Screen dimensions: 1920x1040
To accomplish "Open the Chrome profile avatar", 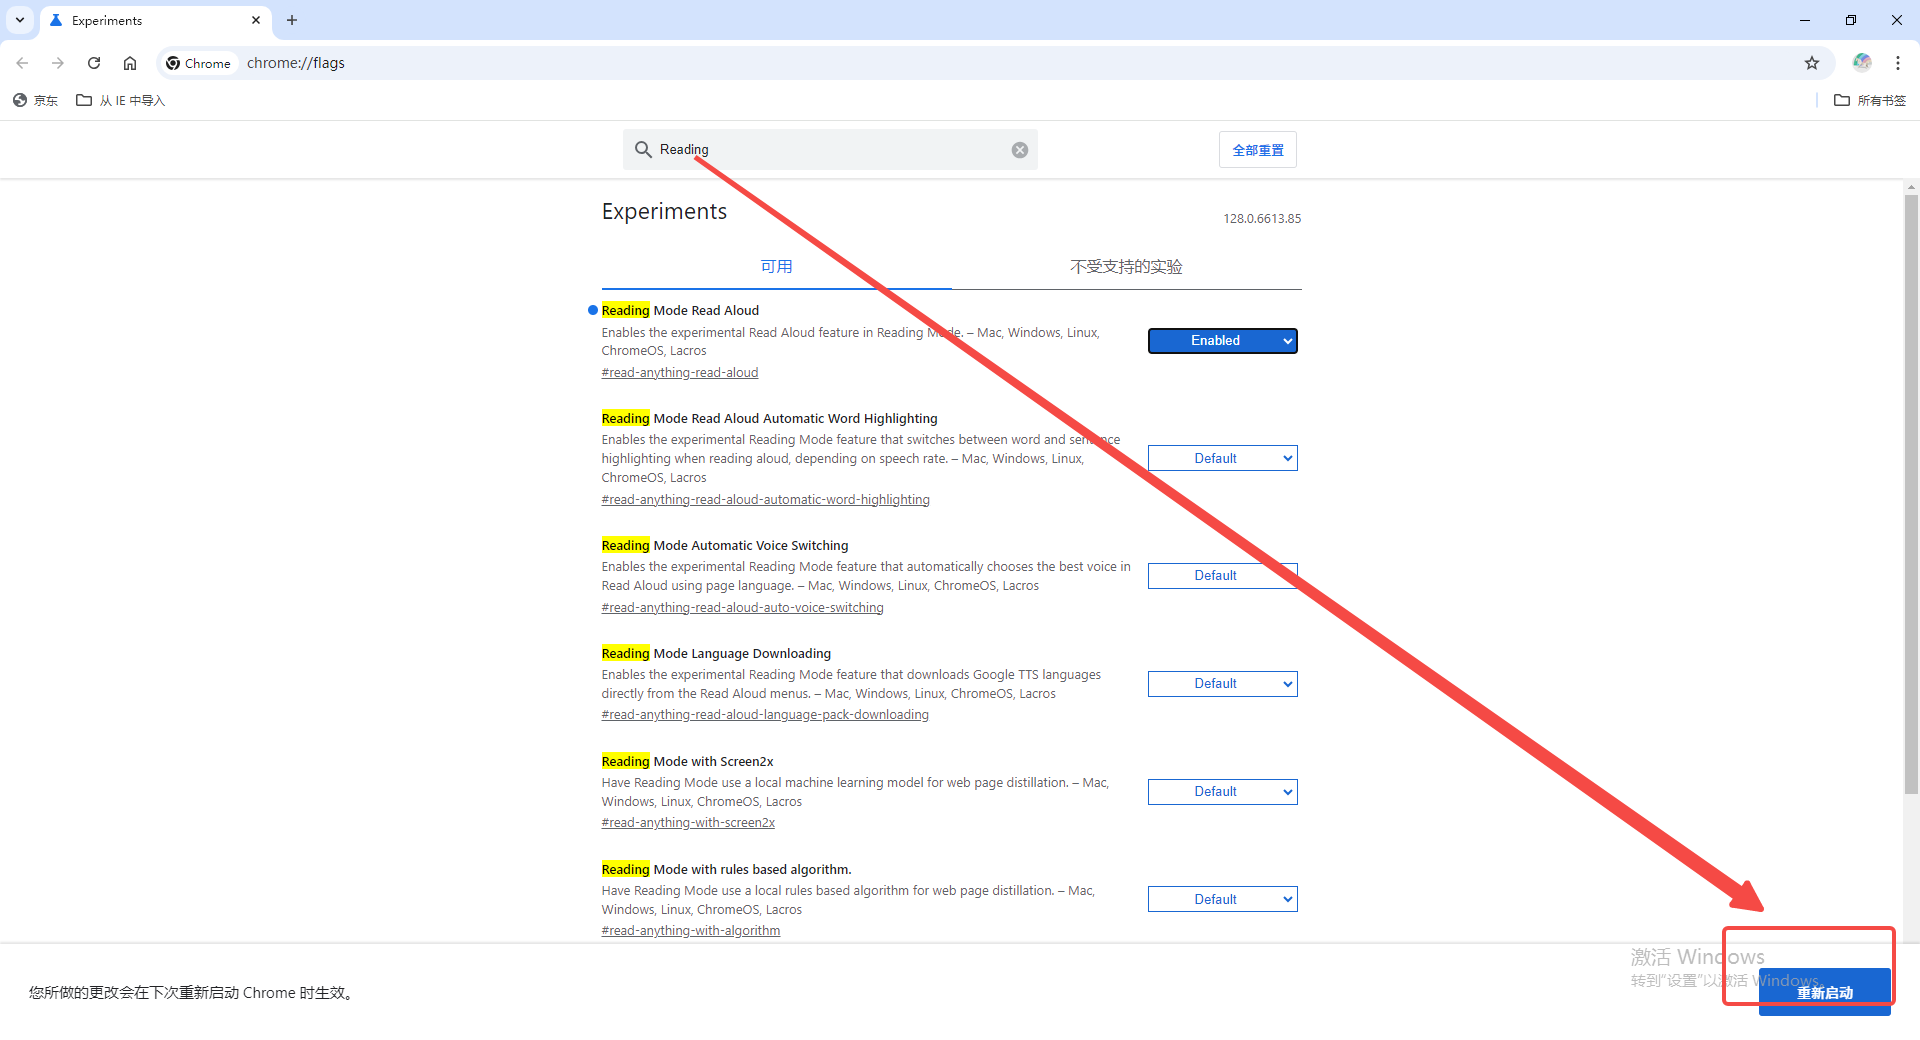I will click(1862, 63).
